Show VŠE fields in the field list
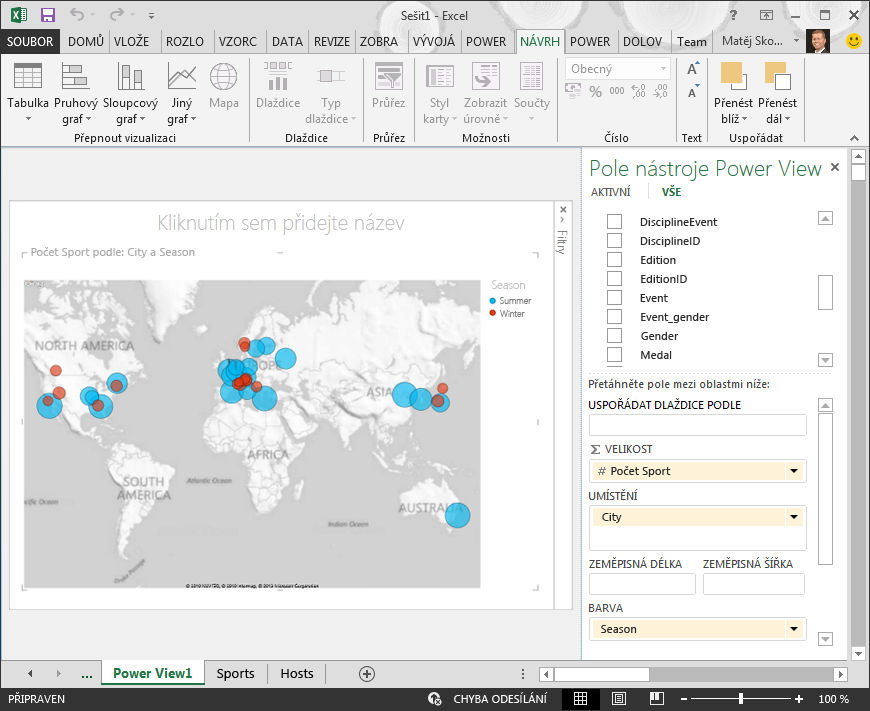This screenshot has width=870, height=711. tap(671, 192)
